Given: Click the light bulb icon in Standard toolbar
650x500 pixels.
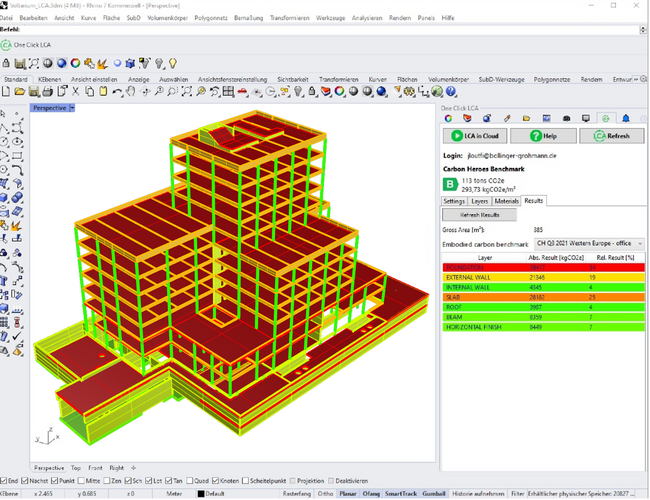Looking at the screenshot, I should (298, 92).
